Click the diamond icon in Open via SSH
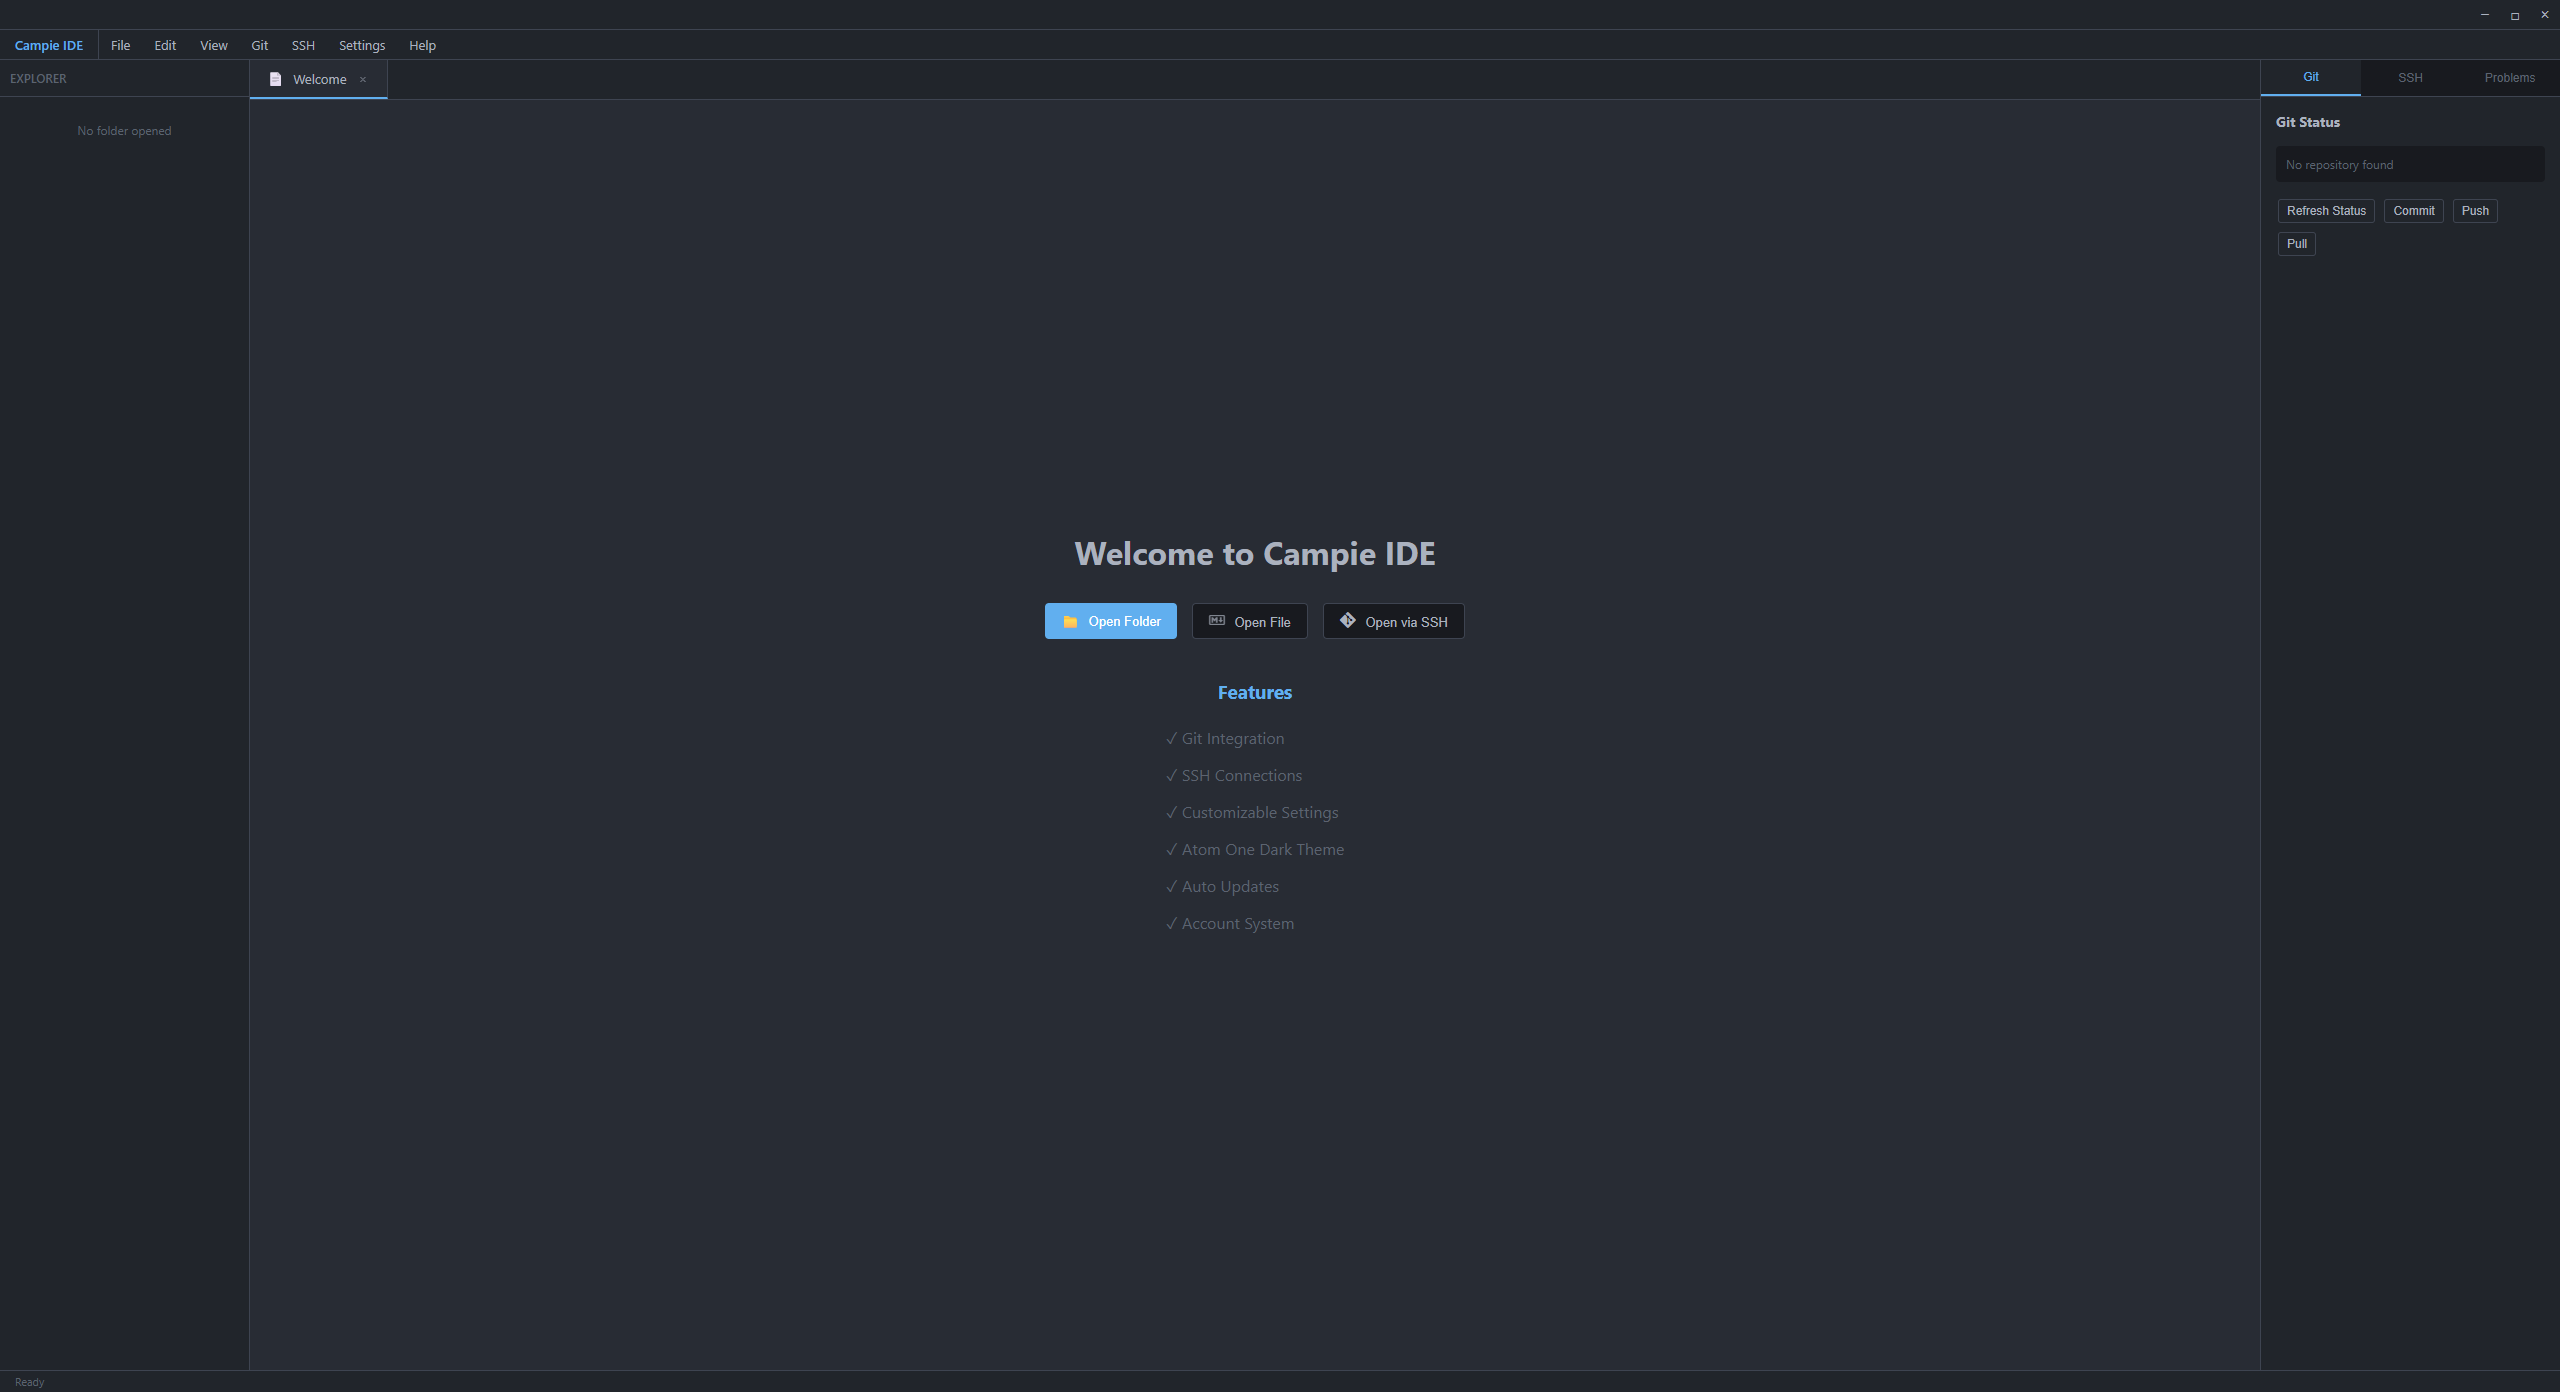2560x1392 pixels. 1347,620
